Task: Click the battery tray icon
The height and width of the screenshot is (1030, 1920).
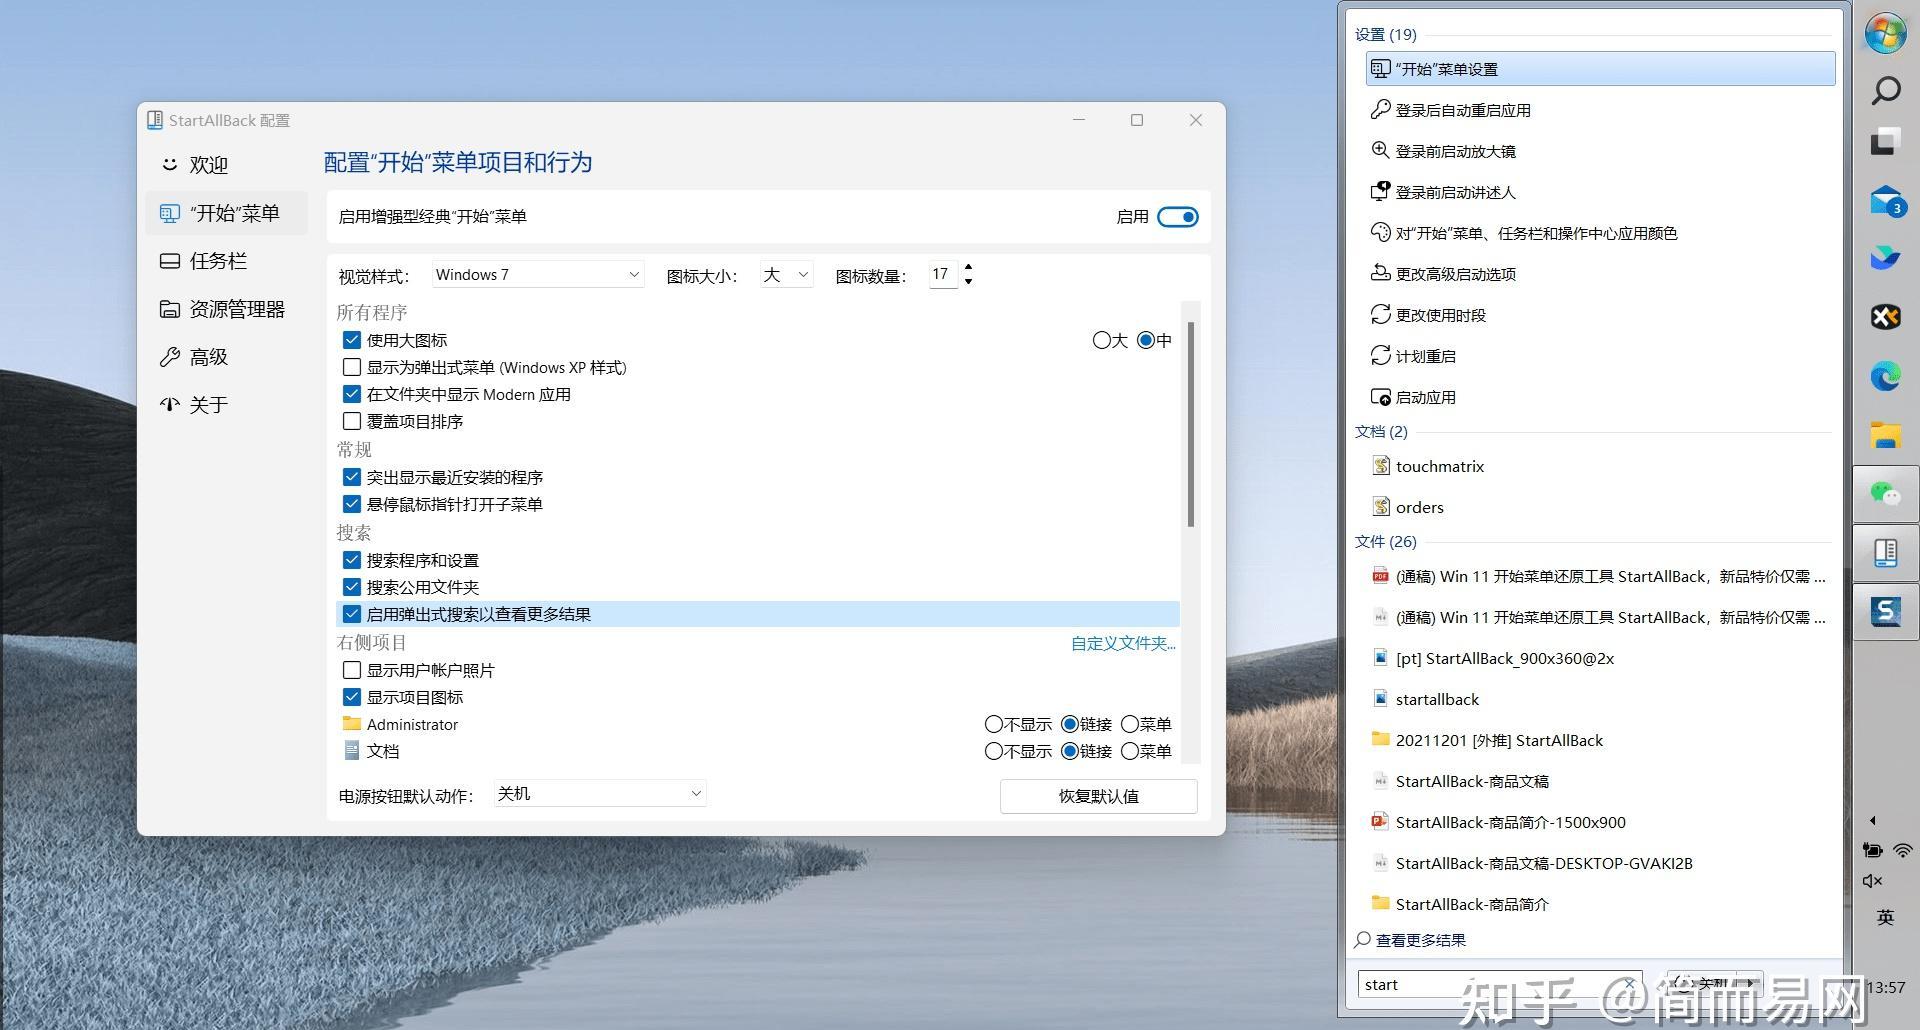Action: (x=1872, y=851)
